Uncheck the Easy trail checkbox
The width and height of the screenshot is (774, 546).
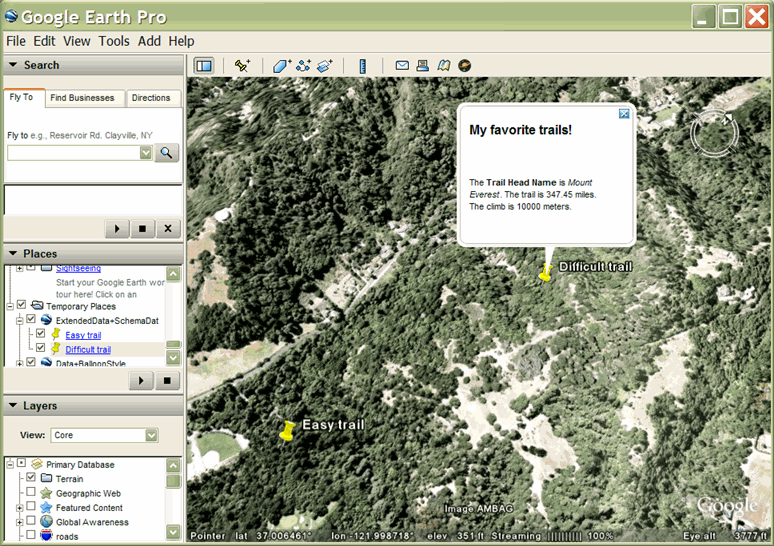tap(40, 334)
